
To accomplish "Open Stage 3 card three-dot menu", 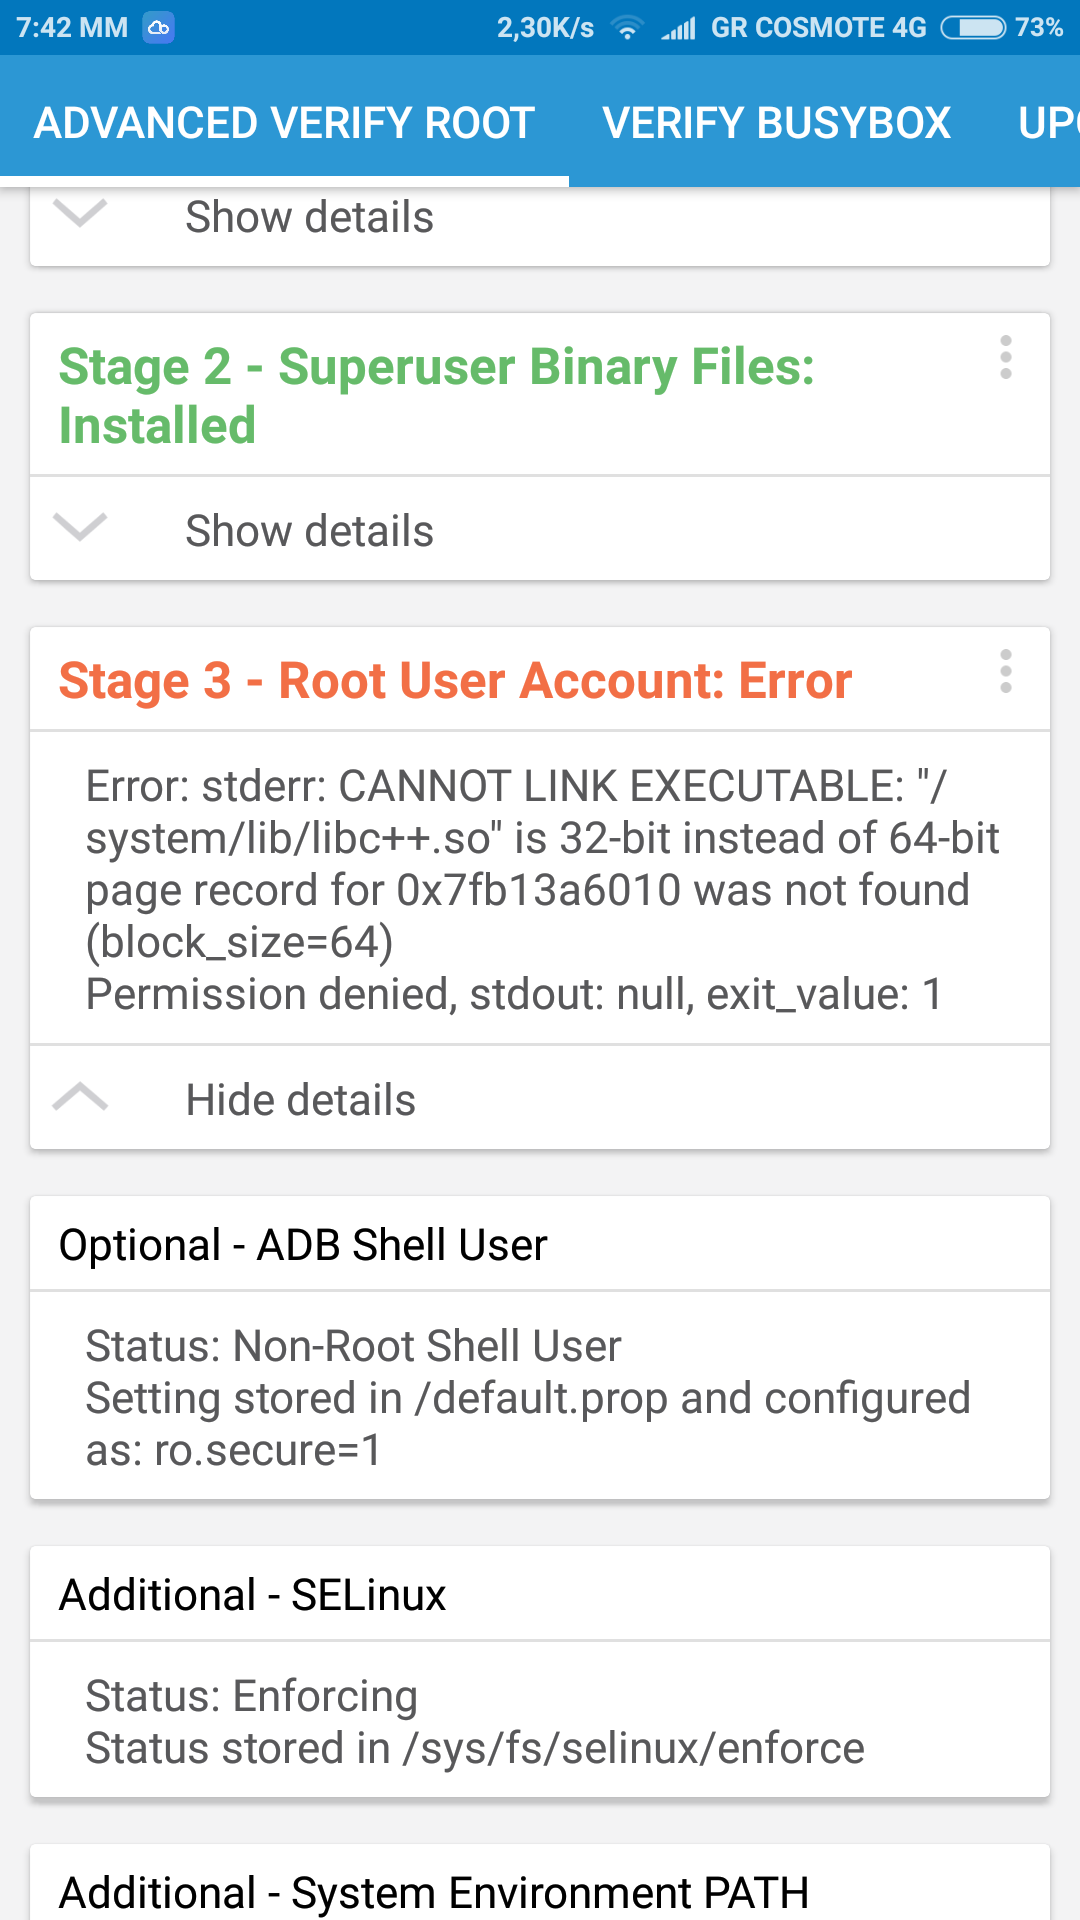I will [1005, 672].
